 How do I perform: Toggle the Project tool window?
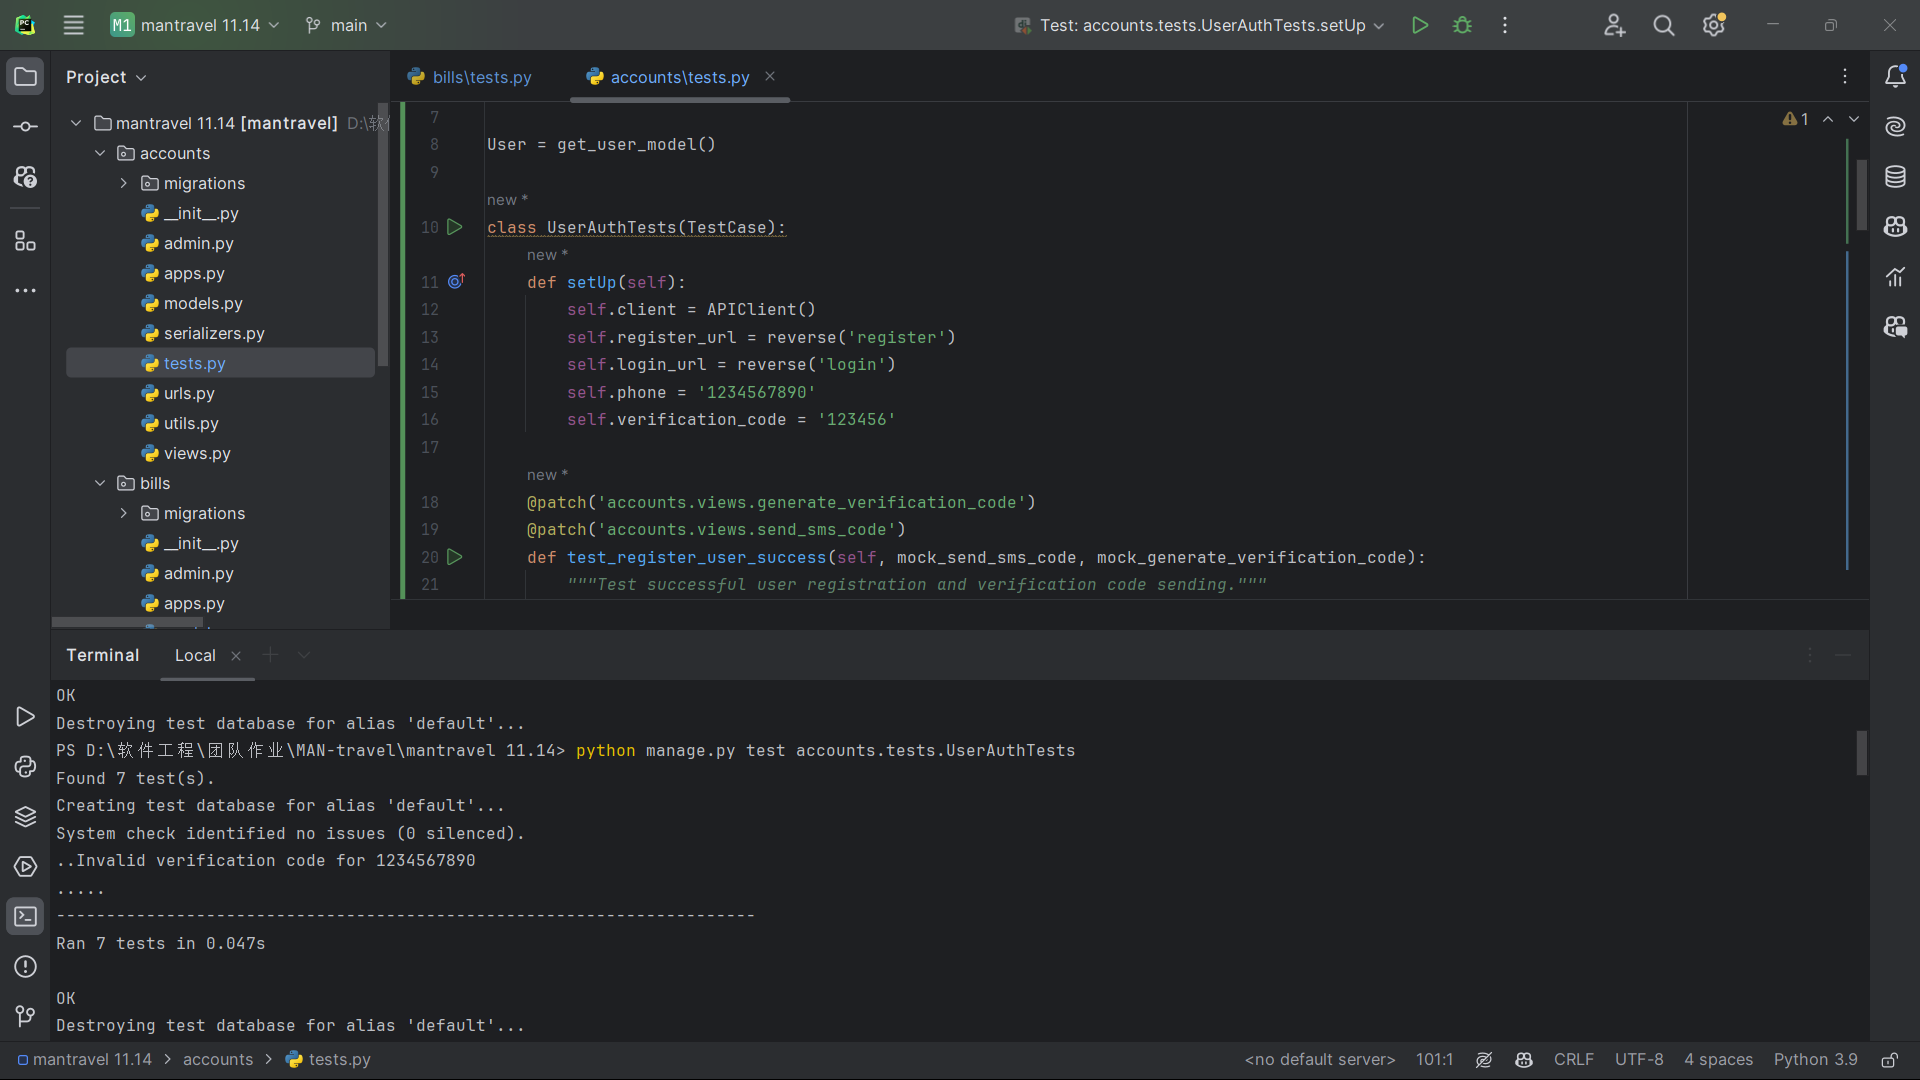25,77
